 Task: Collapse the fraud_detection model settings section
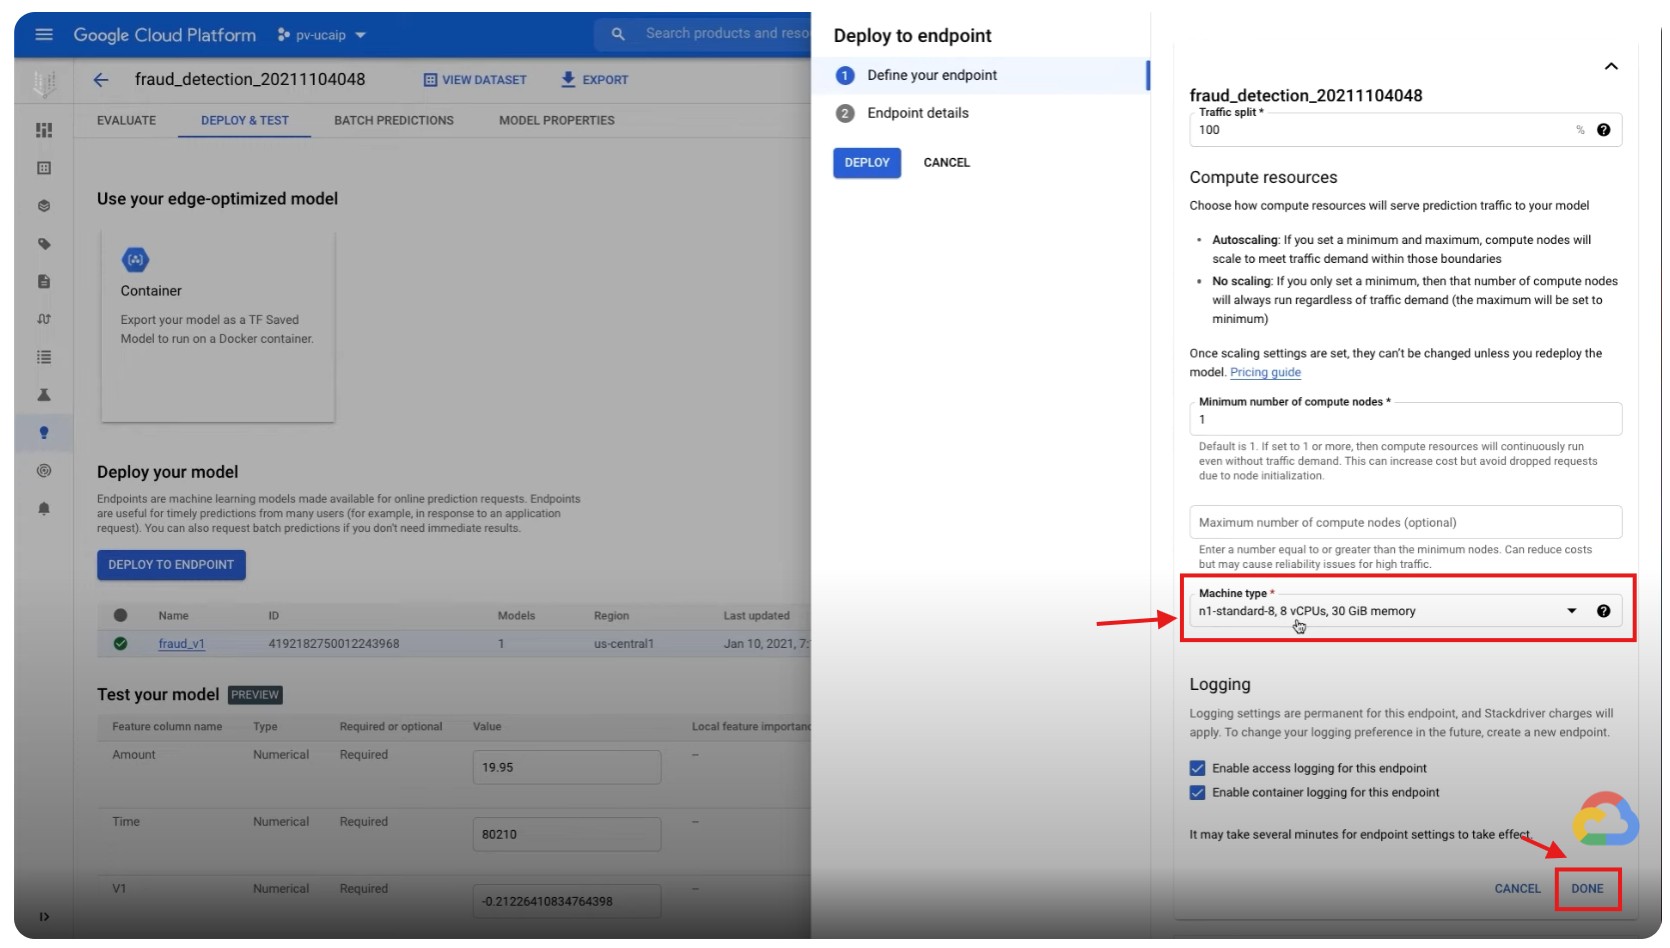(1610, 66)
